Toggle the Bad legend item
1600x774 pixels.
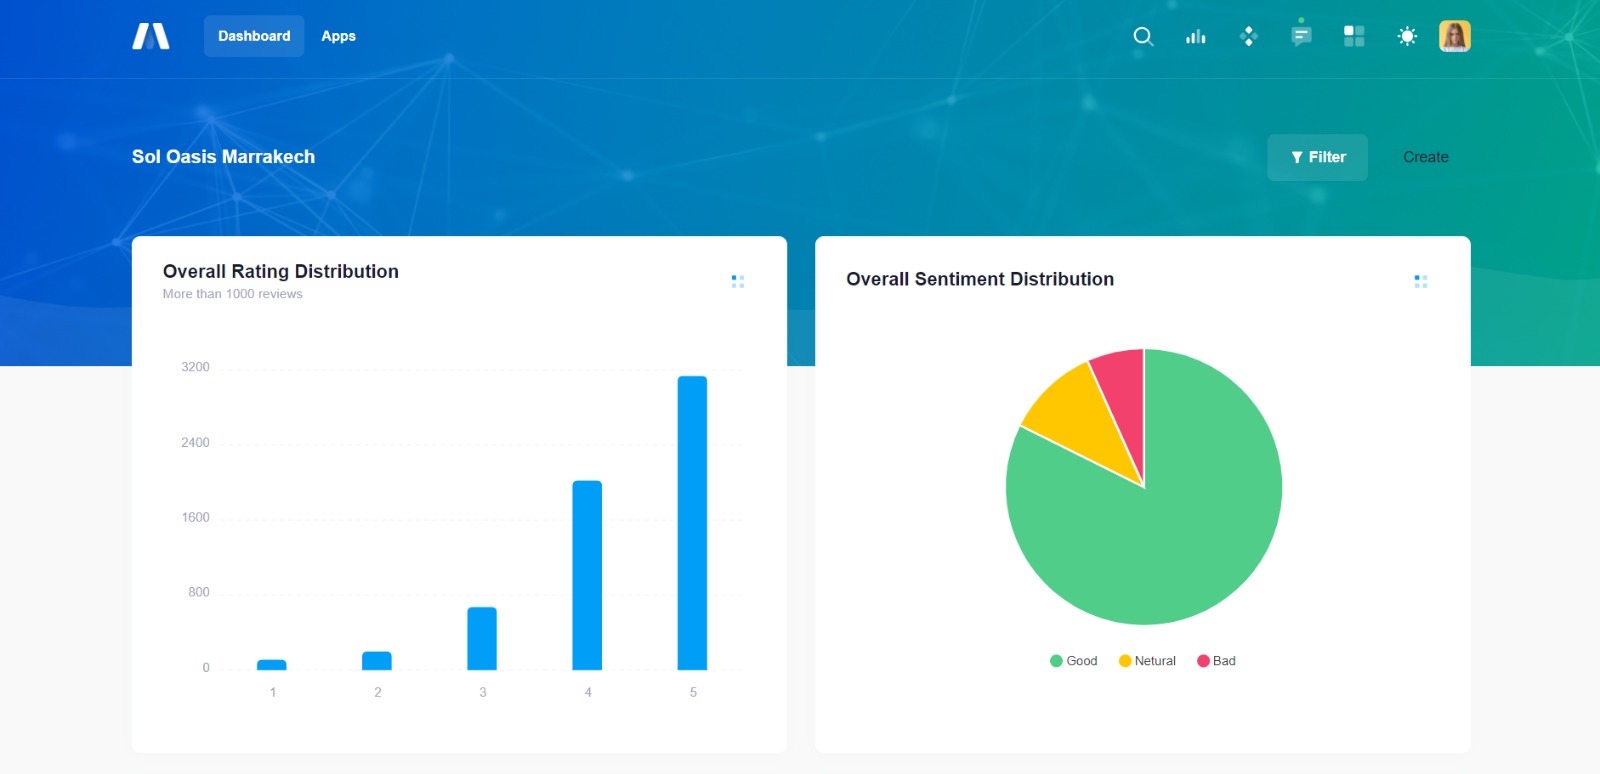[x=1216, y=661]
